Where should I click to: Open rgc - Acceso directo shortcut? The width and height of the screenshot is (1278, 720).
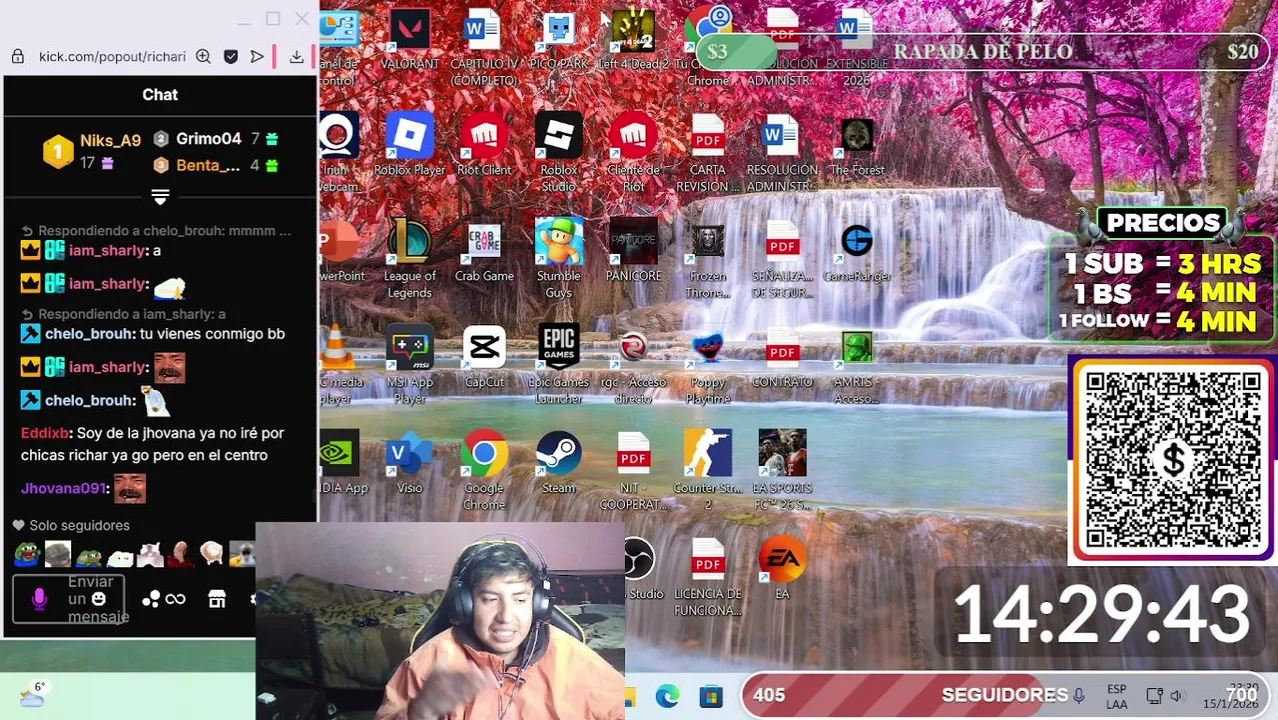(x=633, y=365)
